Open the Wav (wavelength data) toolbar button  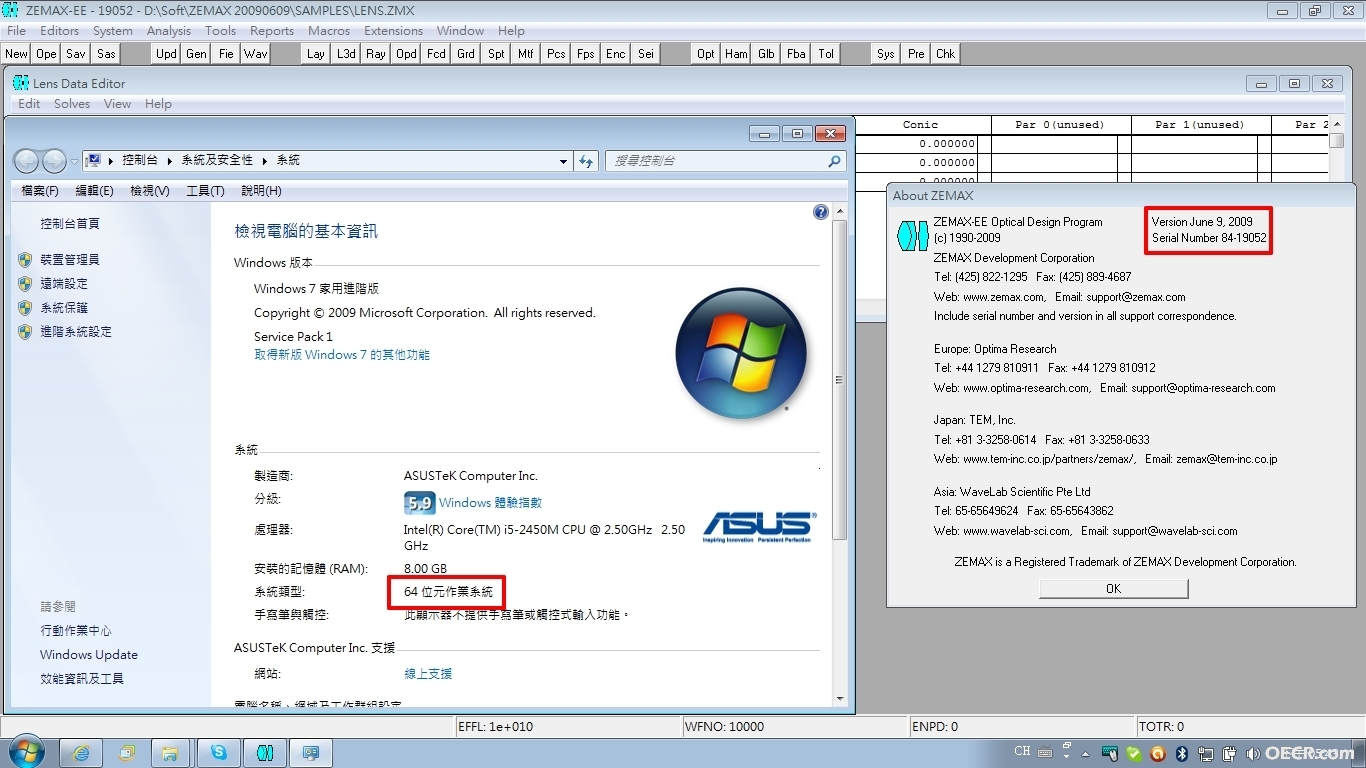(x=257, y=54)
